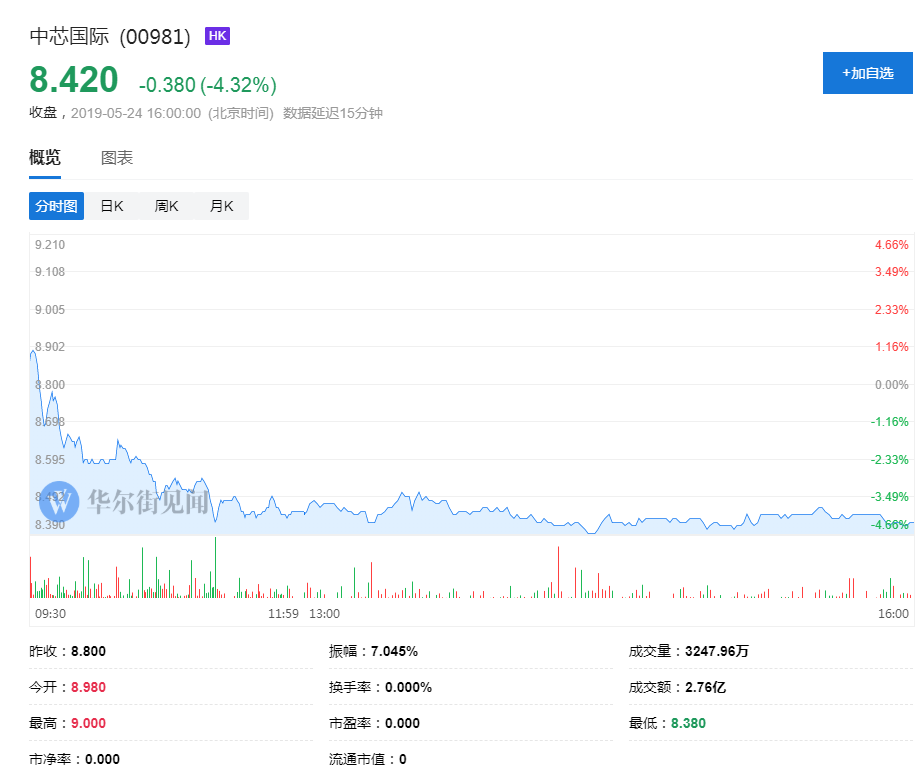
Task: Switch to the 周K weekly candlestick view
Action: pos(167,206)
